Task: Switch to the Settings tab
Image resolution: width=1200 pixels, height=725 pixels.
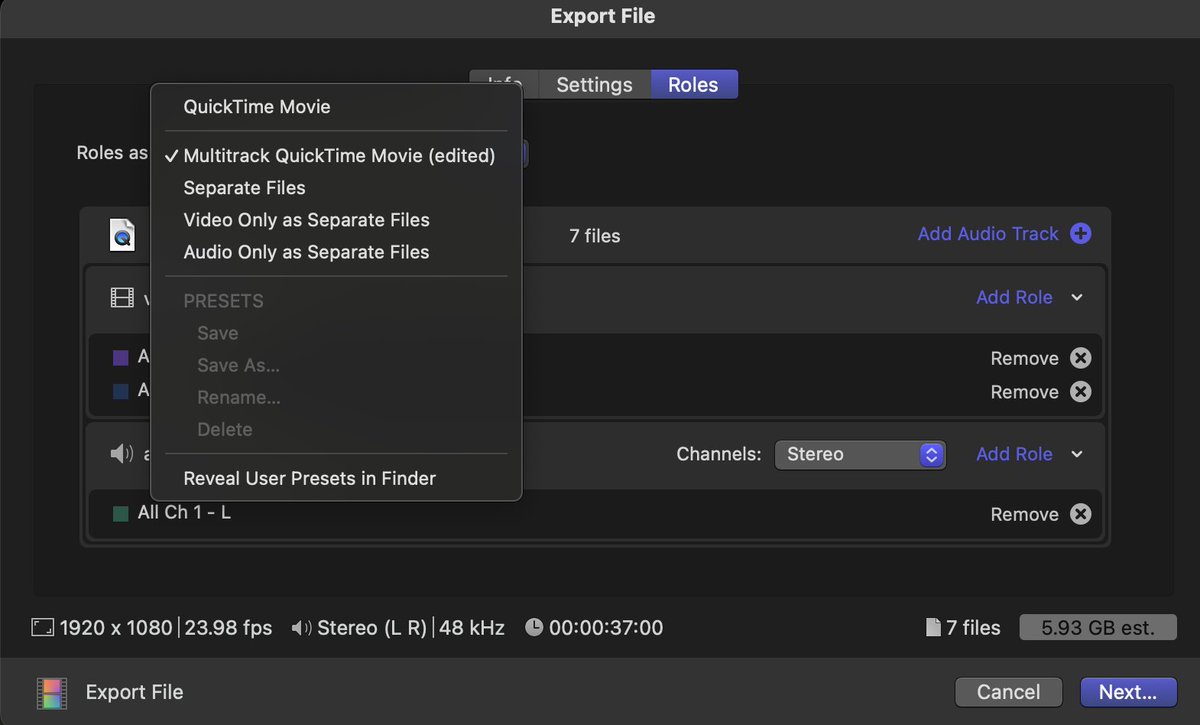Action: click(594, 84)
